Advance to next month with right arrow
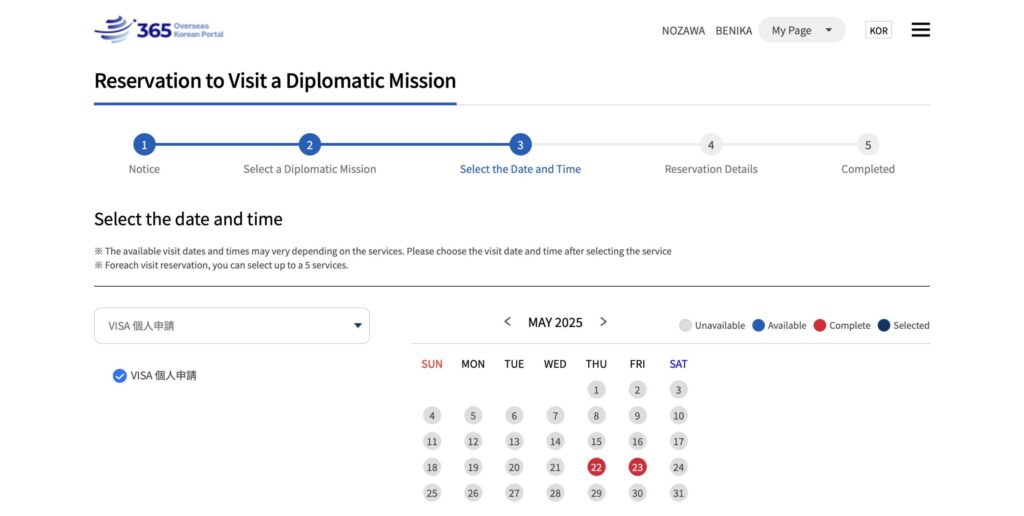Viewport: 1024px width, 516px height. click(603, 322)
